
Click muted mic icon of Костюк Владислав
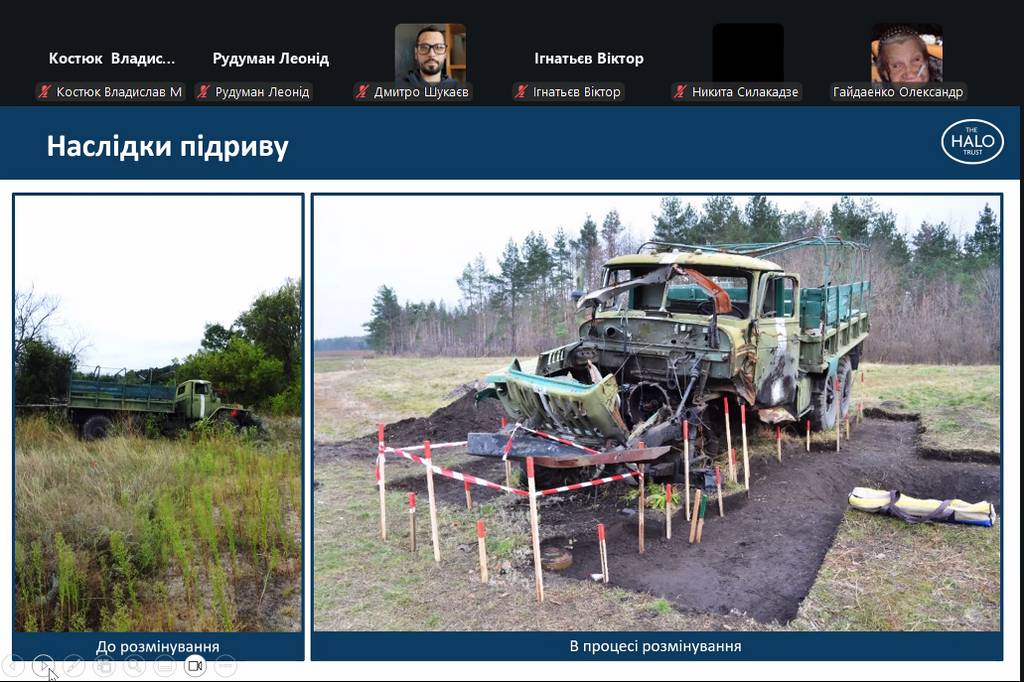44,92
